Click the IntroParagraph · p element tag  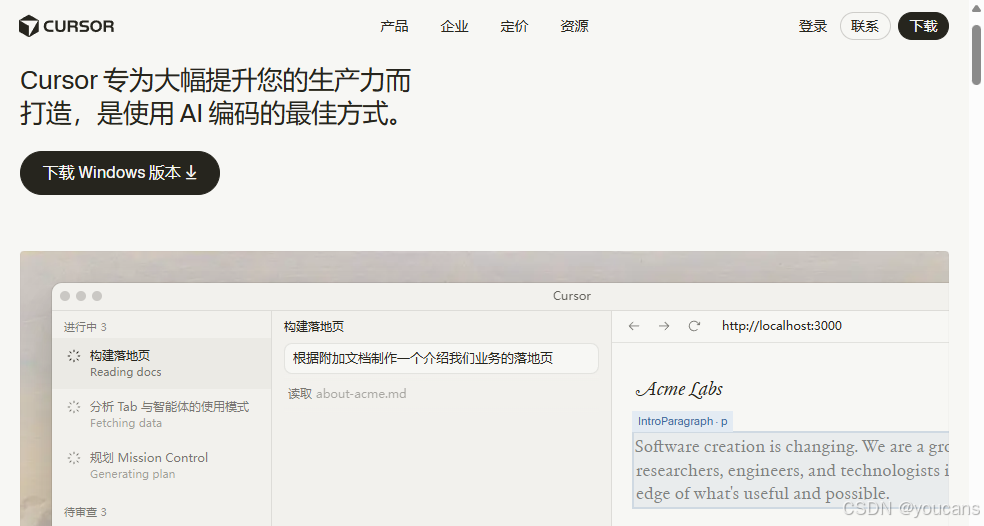pos(682,421)
